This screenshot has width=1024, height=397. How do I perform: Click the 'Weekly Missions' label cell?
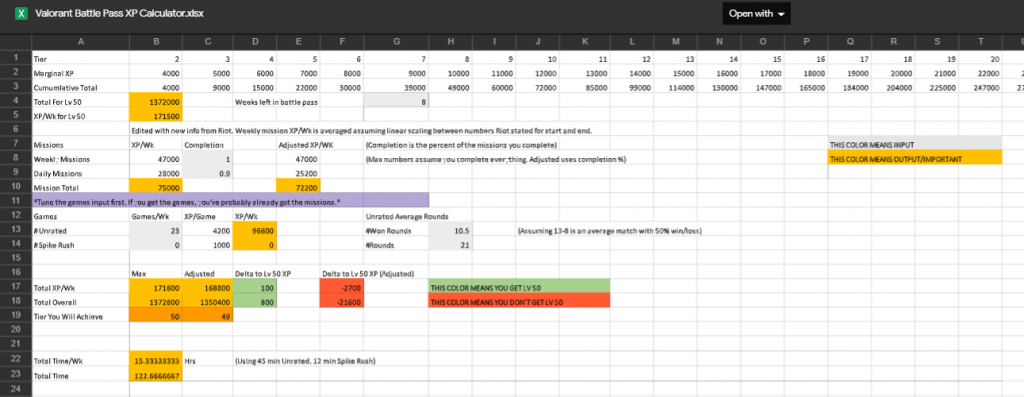click(x=80, y=159)
